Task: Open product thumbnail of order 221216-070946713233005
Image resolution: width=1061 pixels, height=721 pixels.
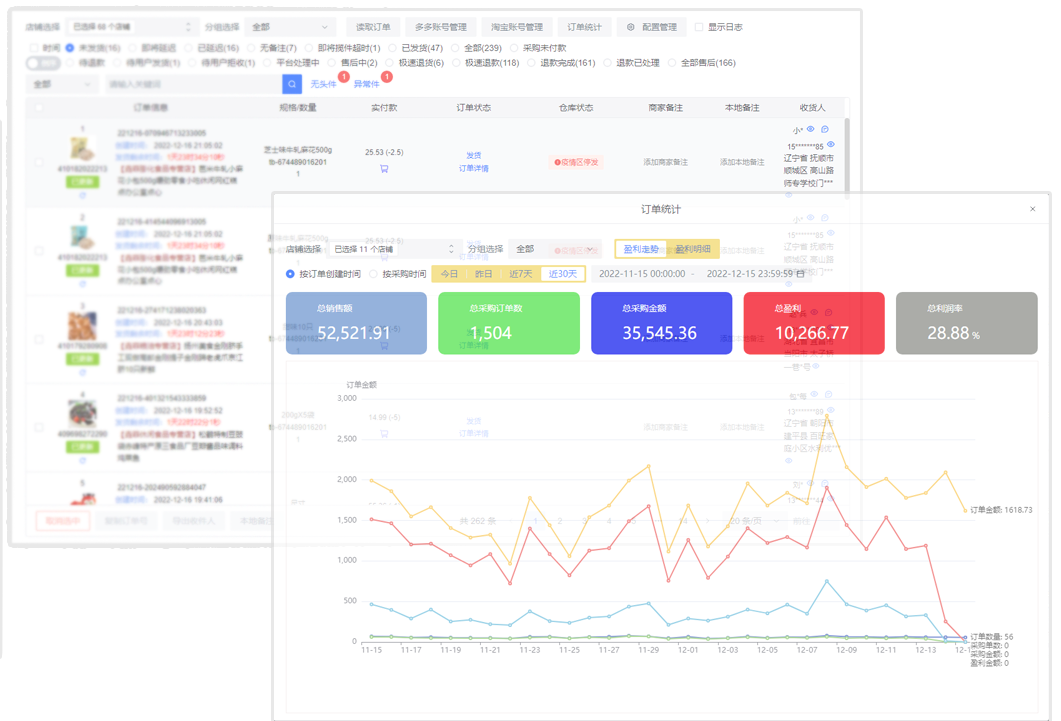Action: (x=83, y=148)
